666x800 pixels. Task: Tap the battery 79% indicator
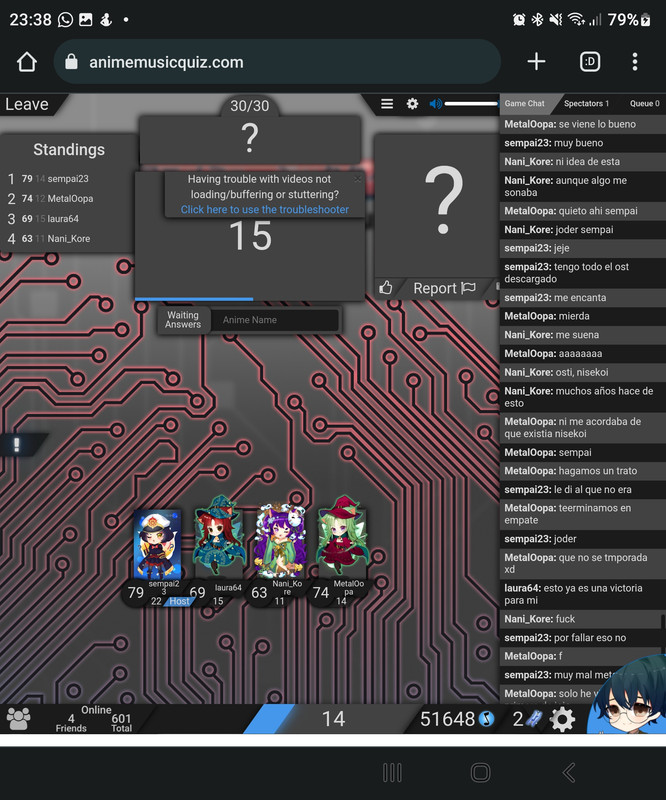[629, 20]
